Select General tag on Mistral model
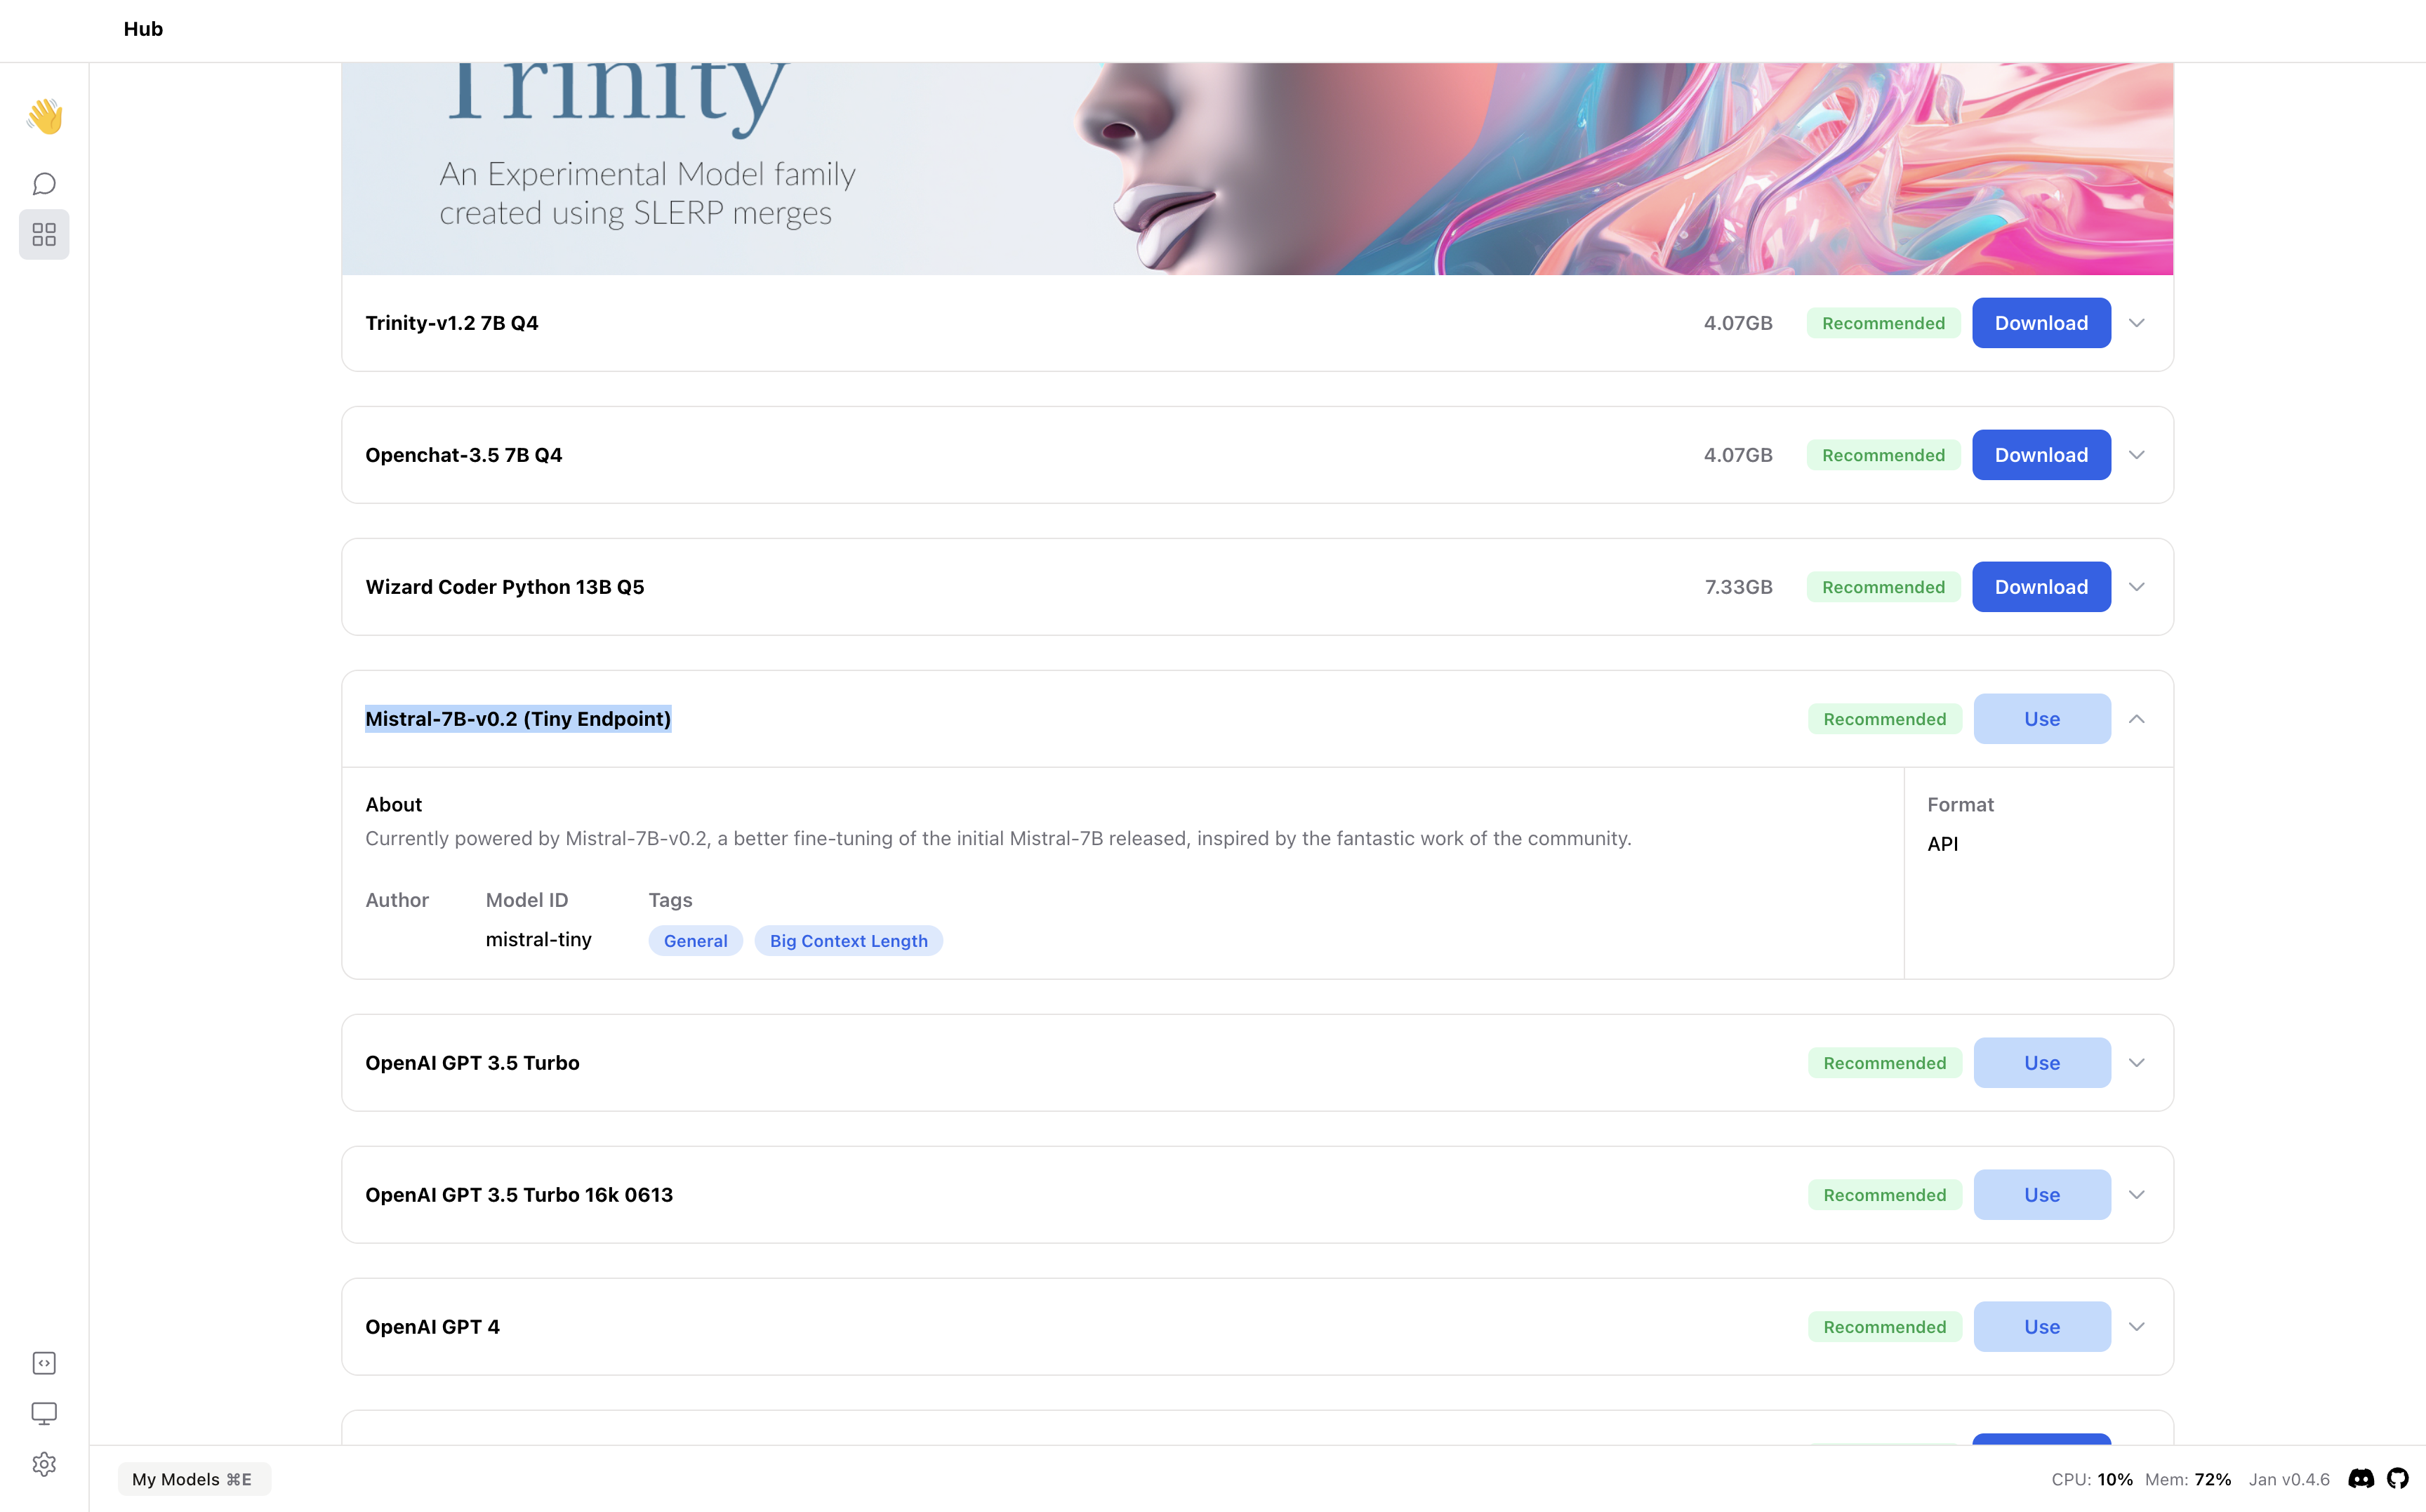Screen dimensions: 2426x1512 [x=695, y=941]
